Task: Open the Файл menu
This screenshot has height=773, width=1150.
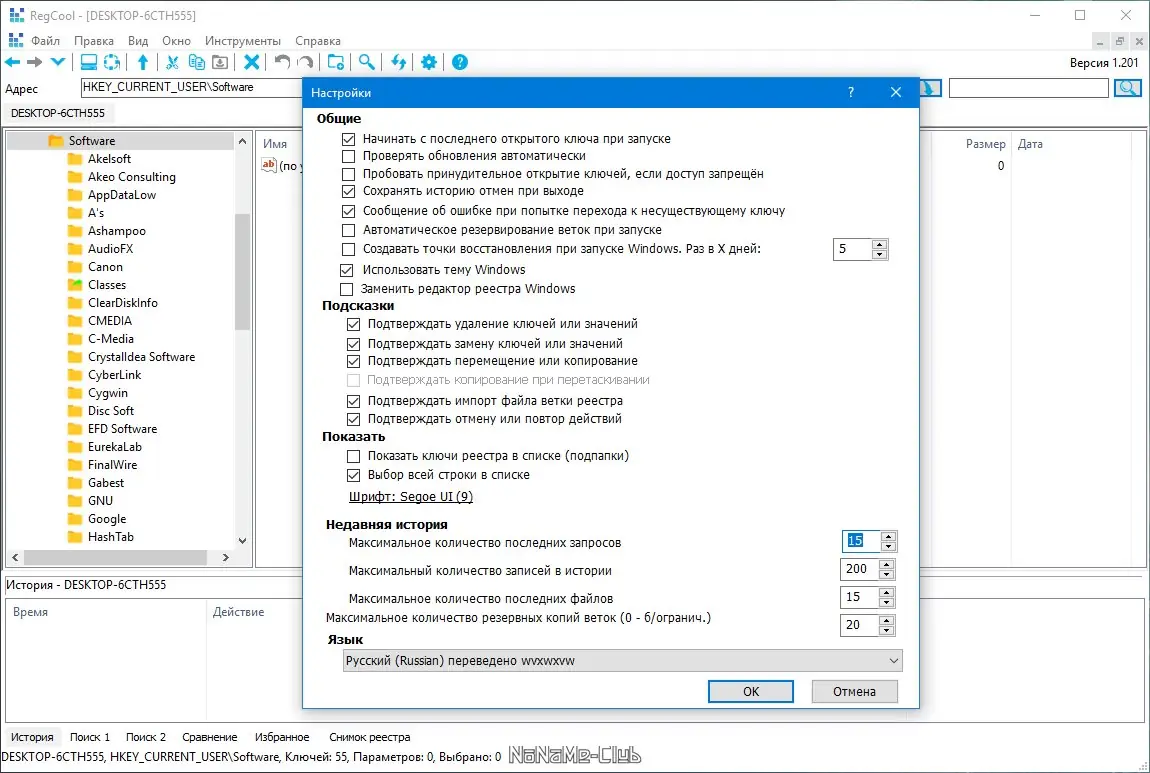Action: pos(45,41)
